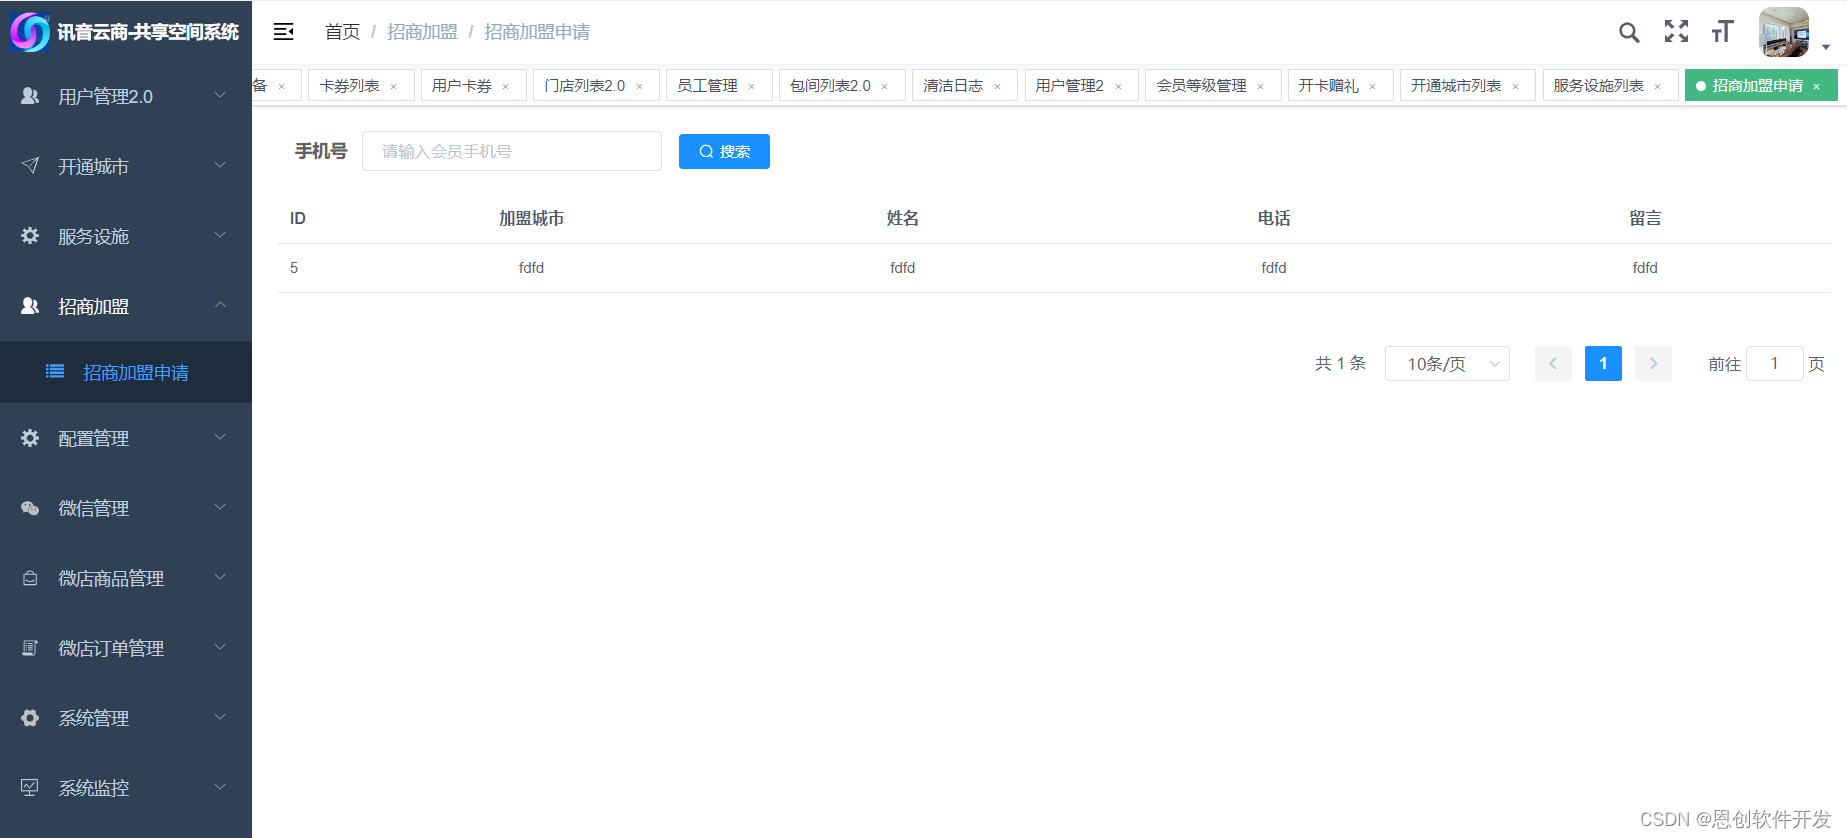Close the 包间列表2.0 tab
1847x838 pixels.
pyautogui.click(x=885, y=86)
